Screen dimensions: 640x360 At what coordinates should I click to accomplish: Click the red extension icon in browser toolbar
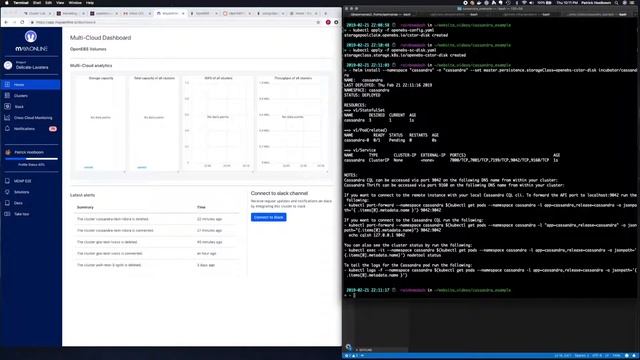click(328, 22)
